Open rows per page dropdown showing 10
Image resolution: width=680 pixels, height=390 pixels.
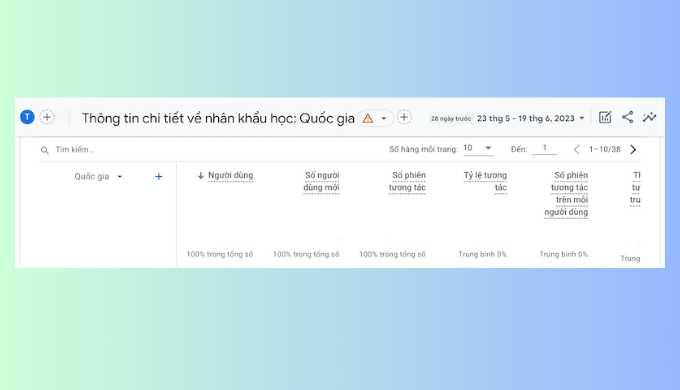(x=477, y=148)
